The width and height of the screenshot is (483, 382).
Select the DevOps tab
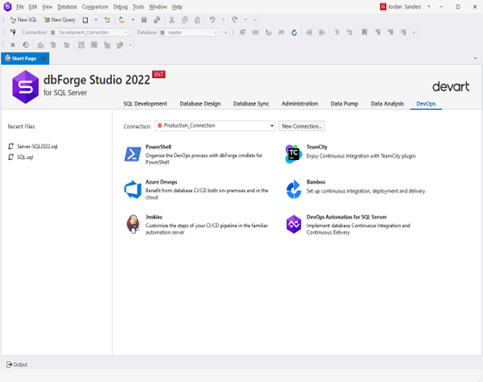[426, 104]
